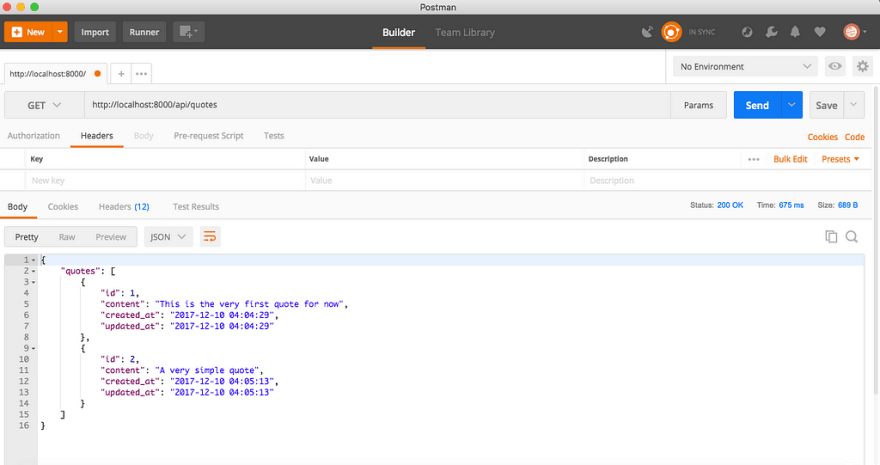Open the No Environment dropdown
The width and height of the screenshot is (880, 465).
745,66
